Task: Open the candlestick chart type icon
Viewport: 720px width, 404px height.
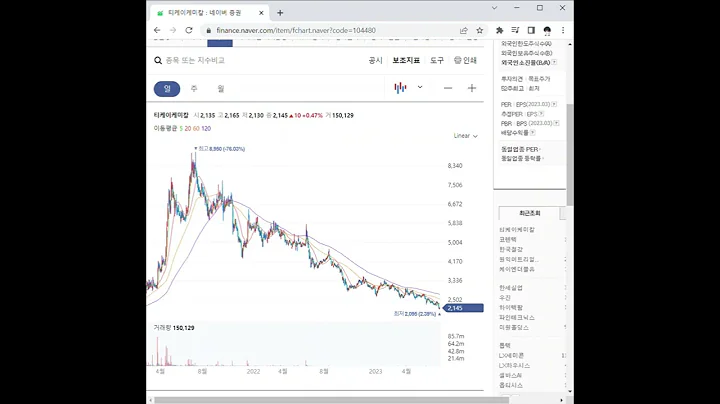Action: (x=400, y=88)
